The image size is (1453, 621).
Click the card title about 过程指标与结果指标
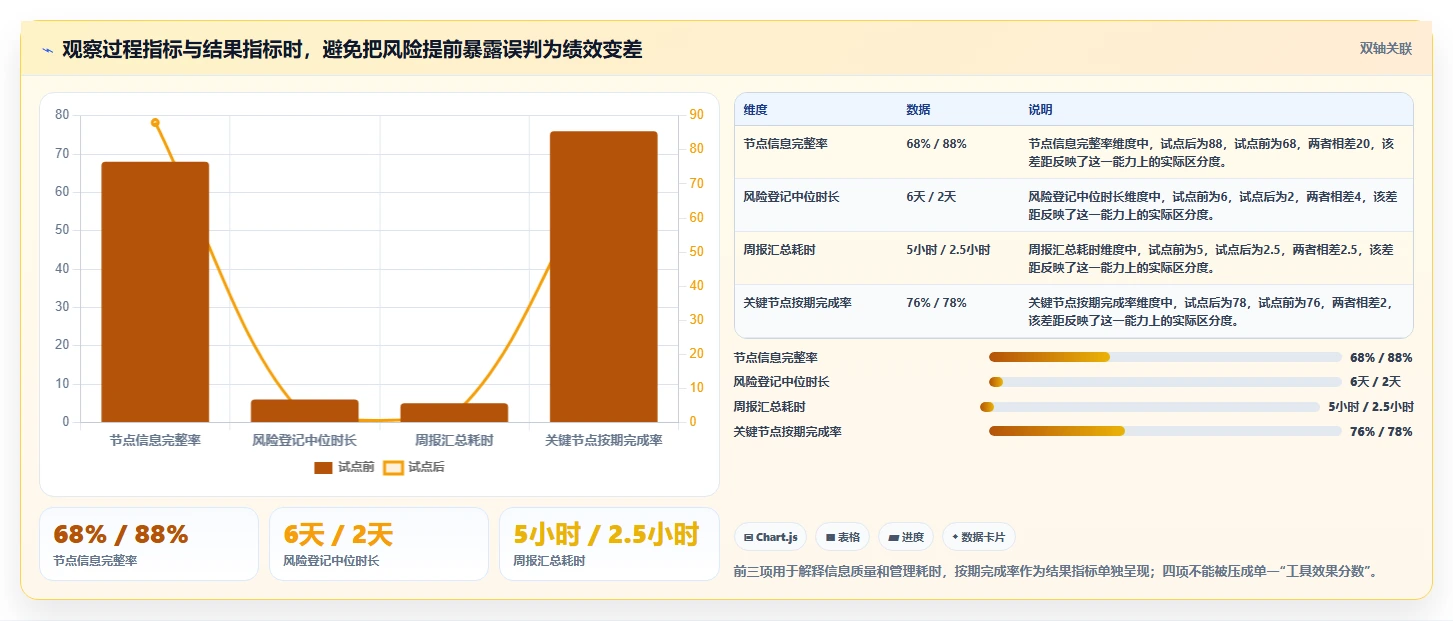coord(352,49)
